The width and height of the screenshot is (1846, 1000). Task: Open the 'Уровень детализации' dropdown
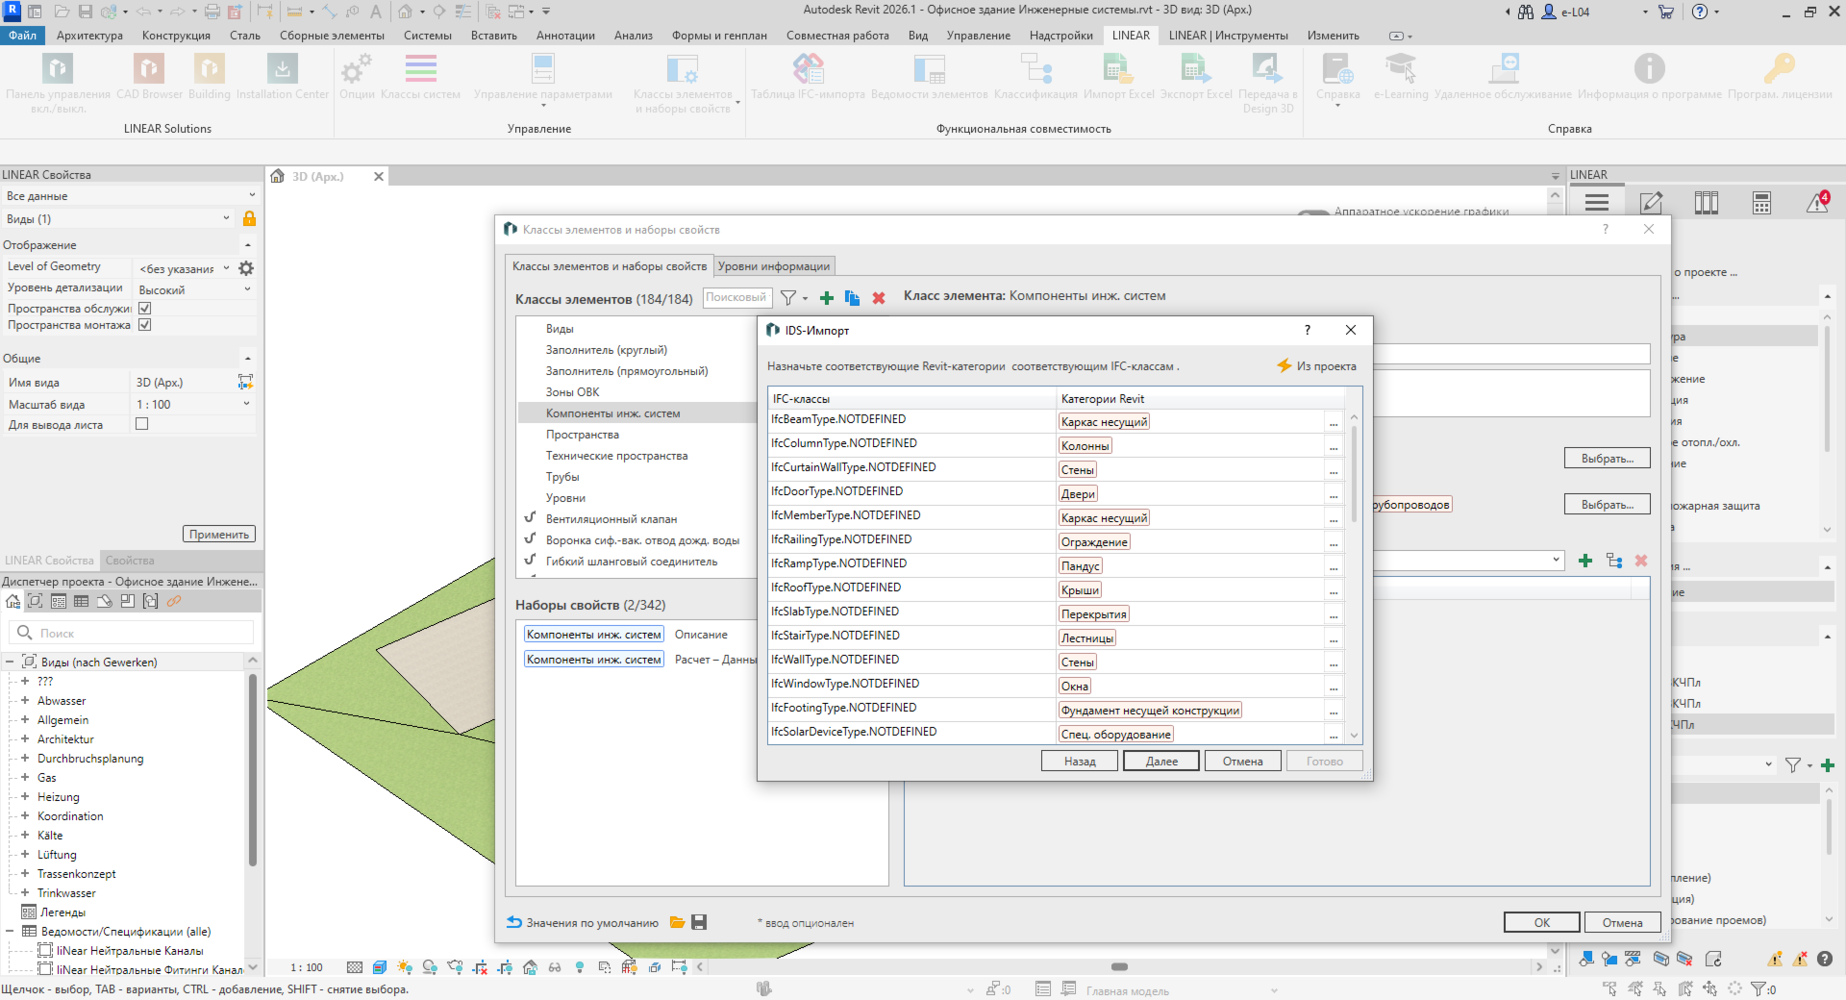tap(246, 290)
